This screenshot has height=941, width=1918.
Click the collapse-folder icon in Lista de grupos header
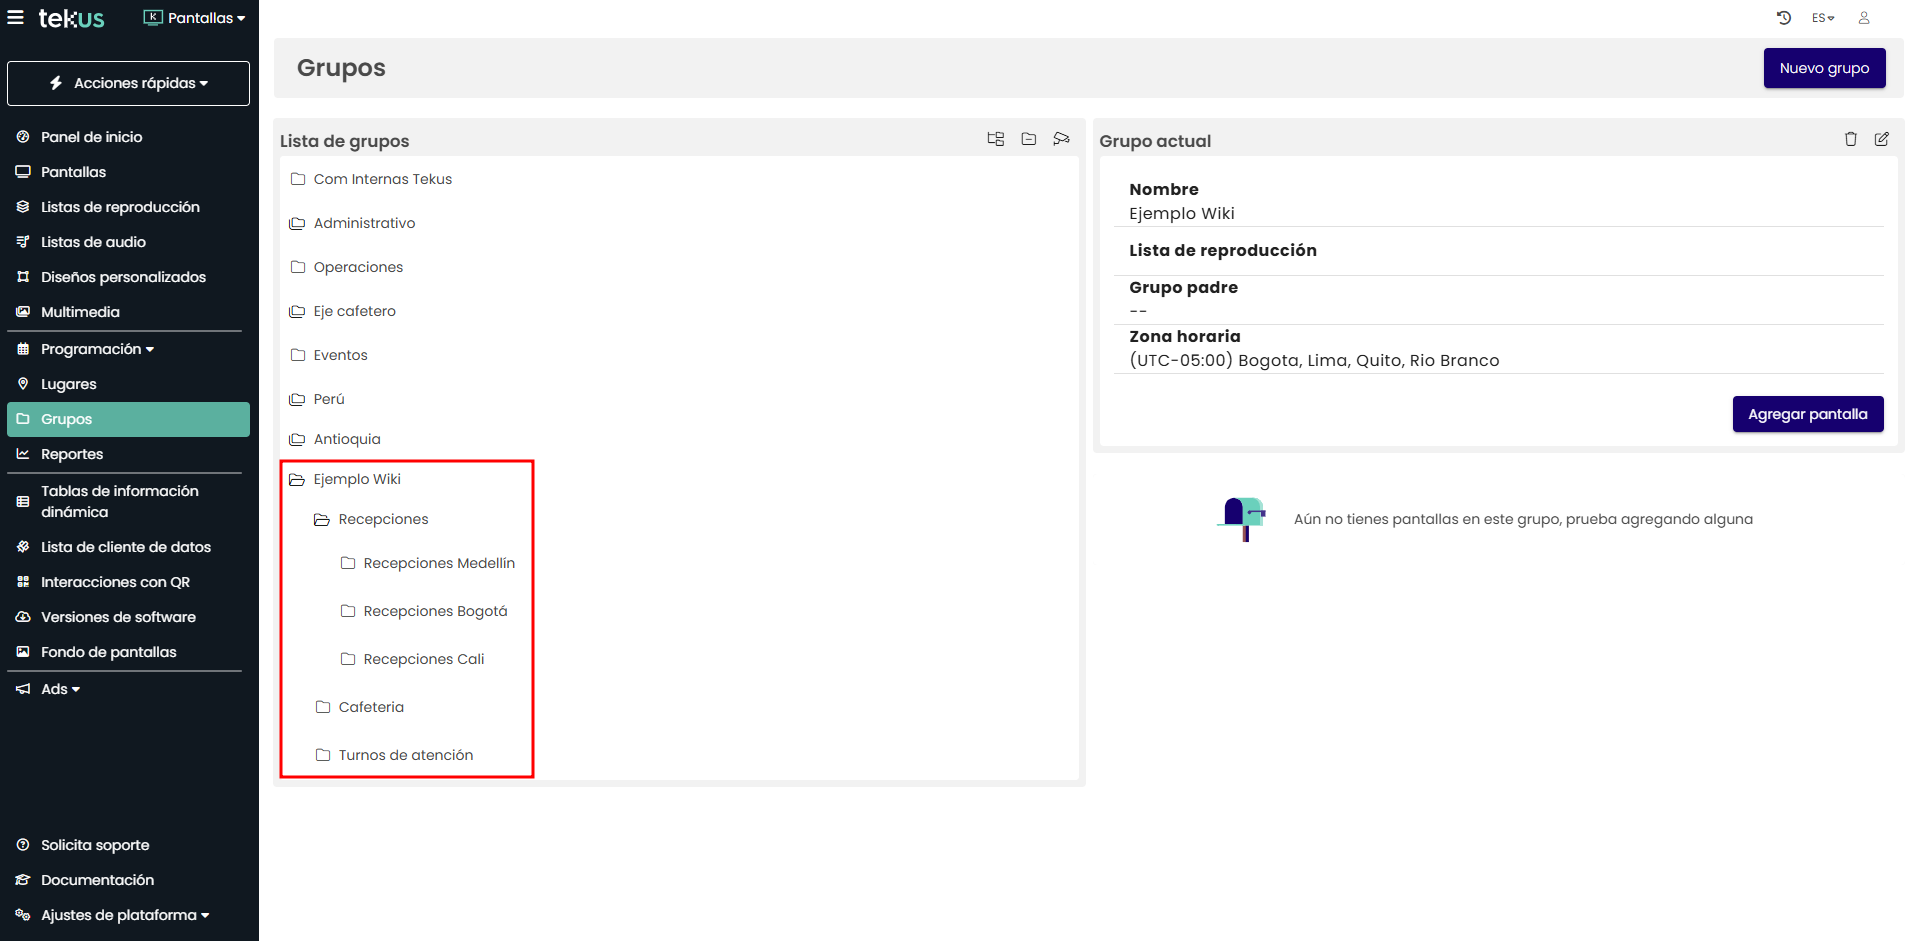point(1028,139)
